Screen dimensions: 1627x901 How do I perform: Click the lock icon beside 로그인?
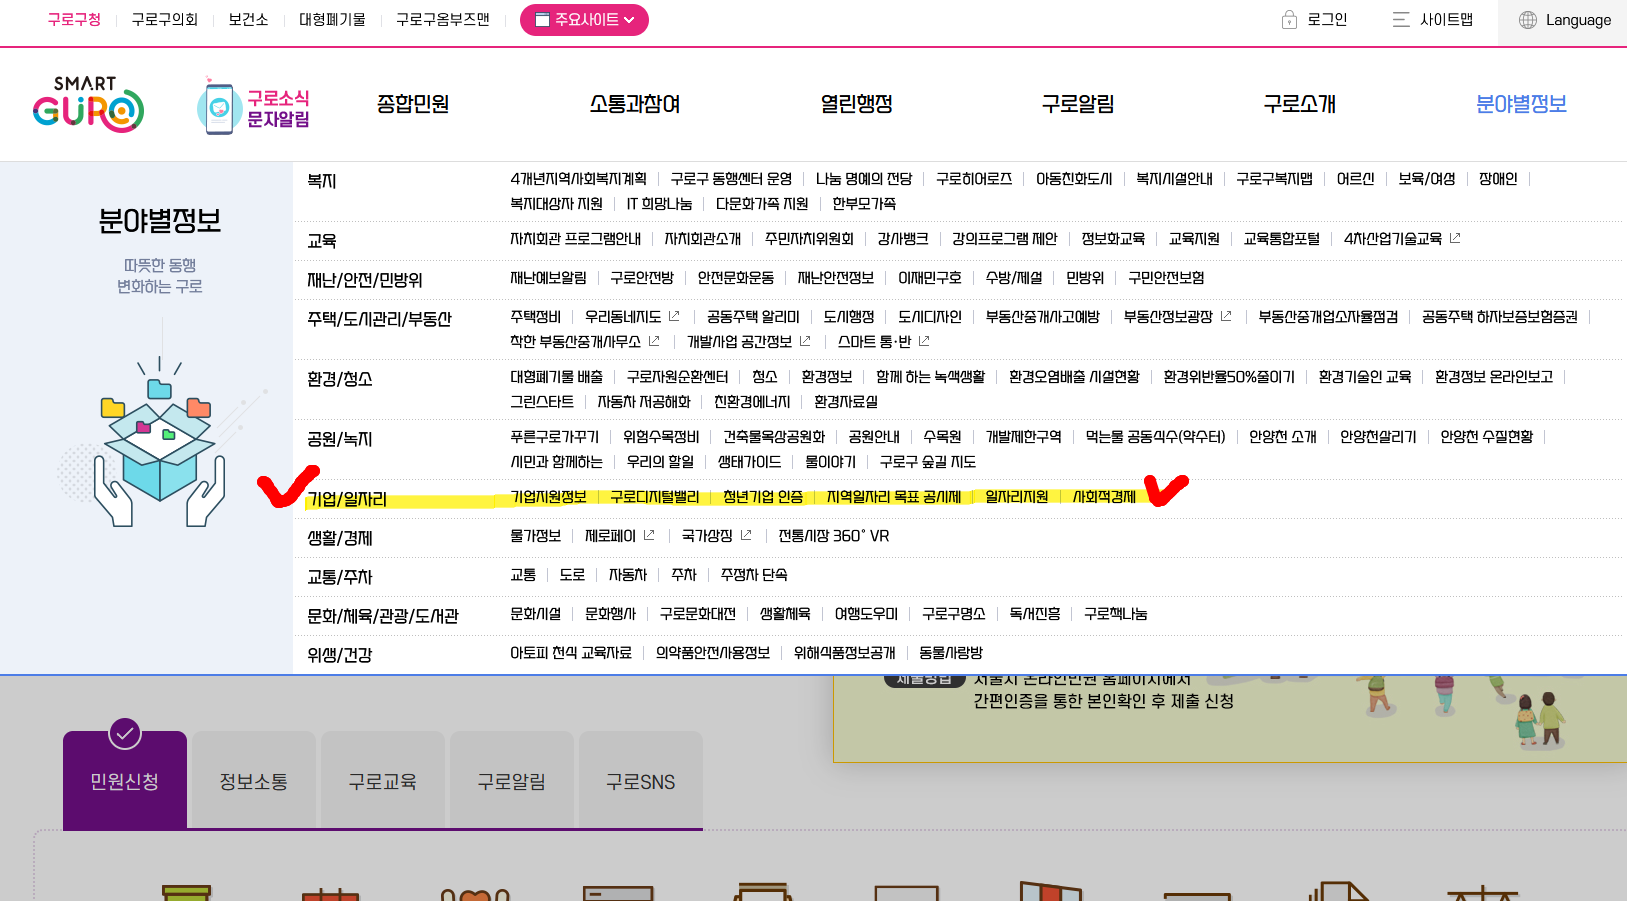point(1289,20)
